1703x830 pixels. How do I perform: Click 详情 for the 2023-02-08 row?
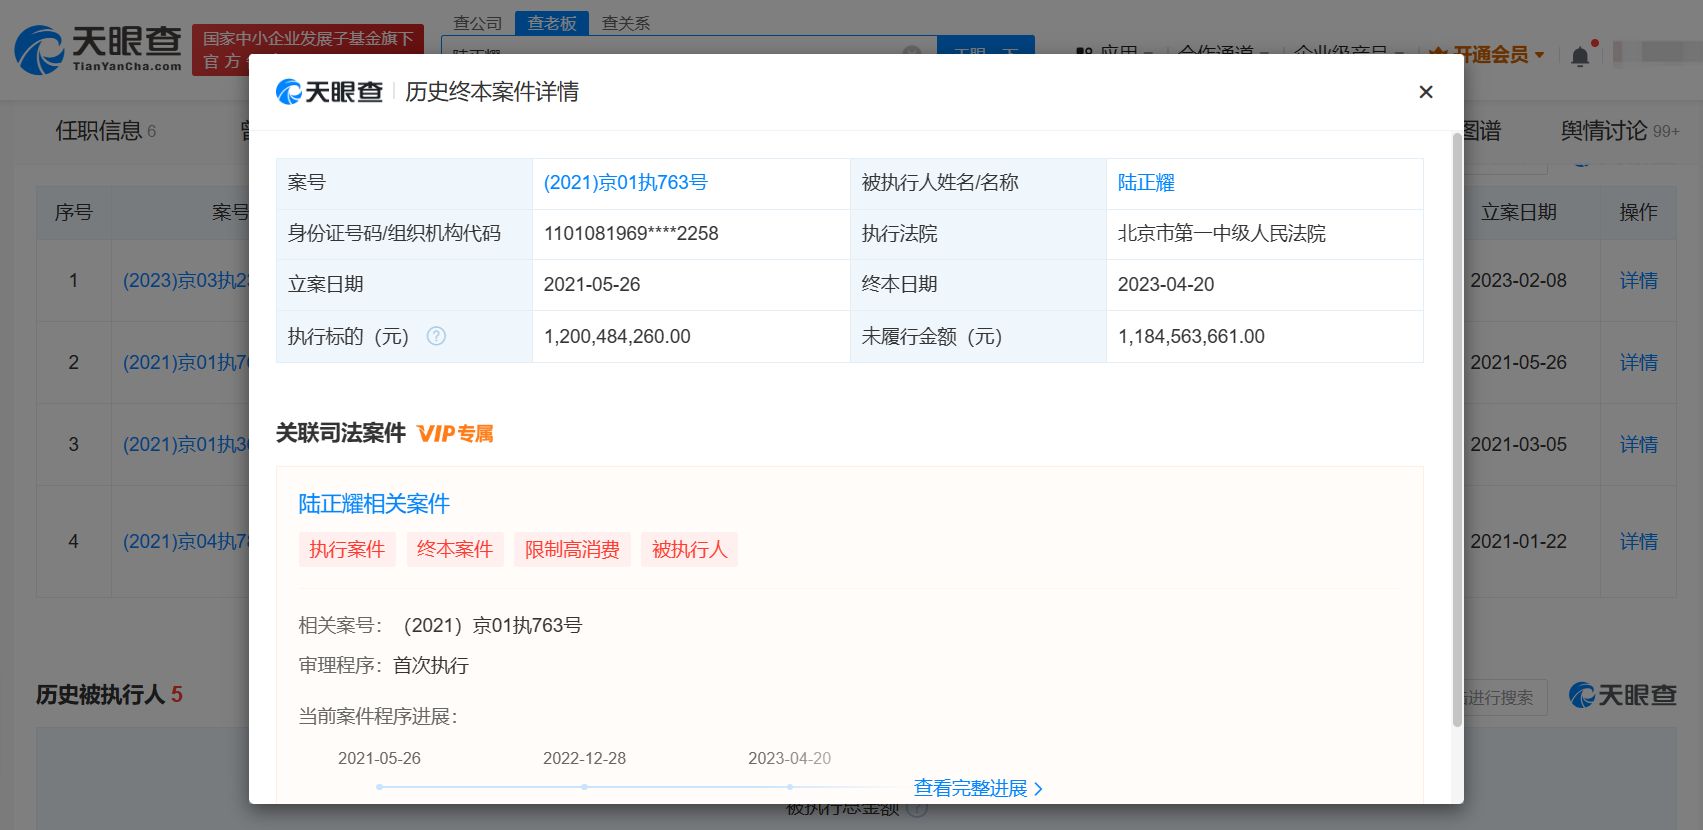[x=1638, y=281]
